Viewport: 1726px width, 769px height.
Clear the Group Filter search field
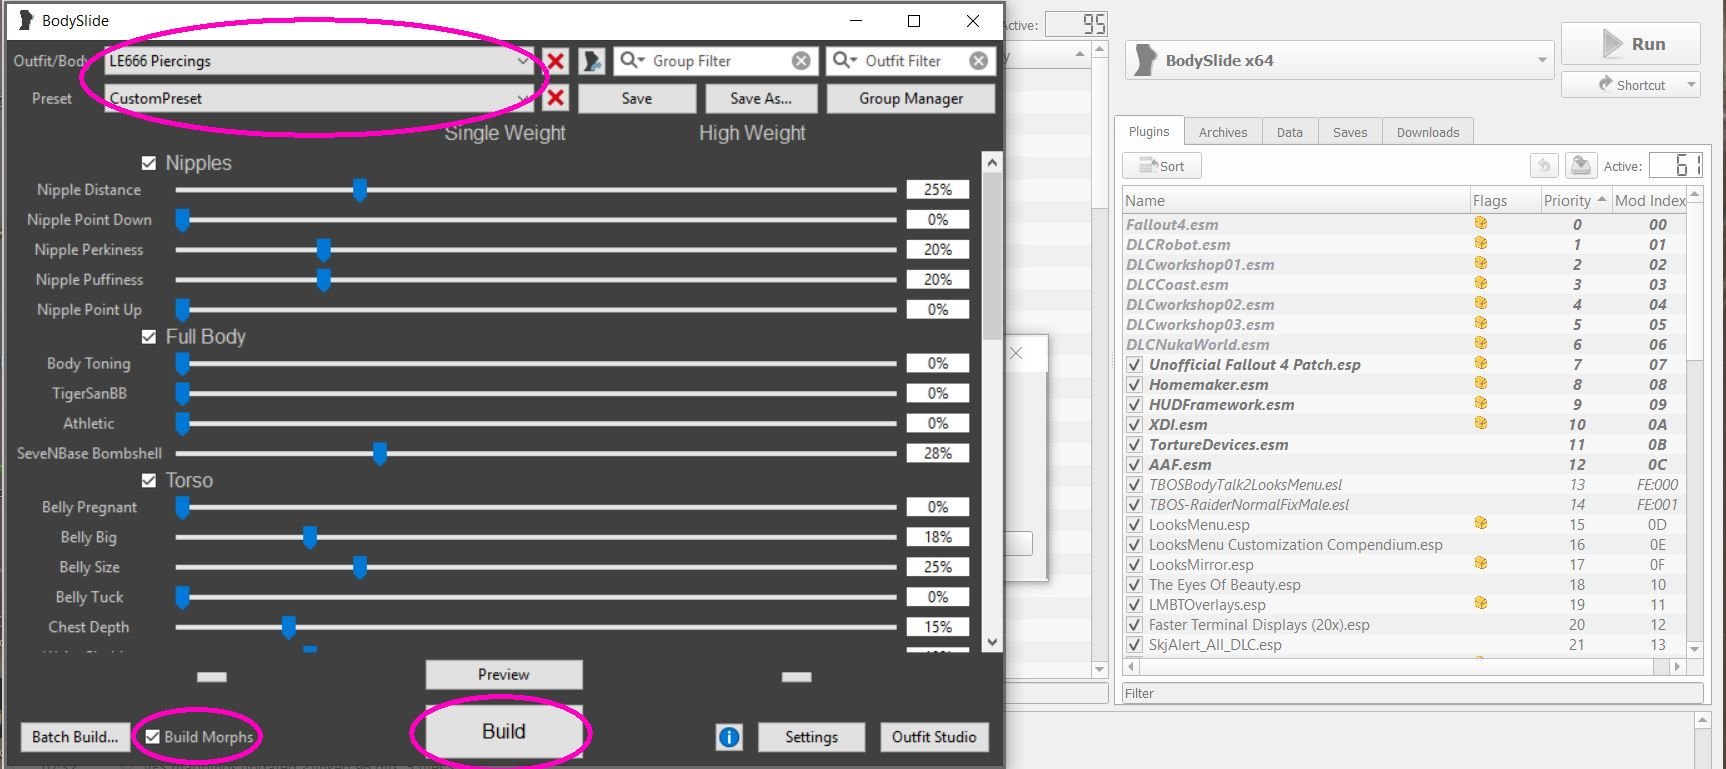[x=801, y=61]
